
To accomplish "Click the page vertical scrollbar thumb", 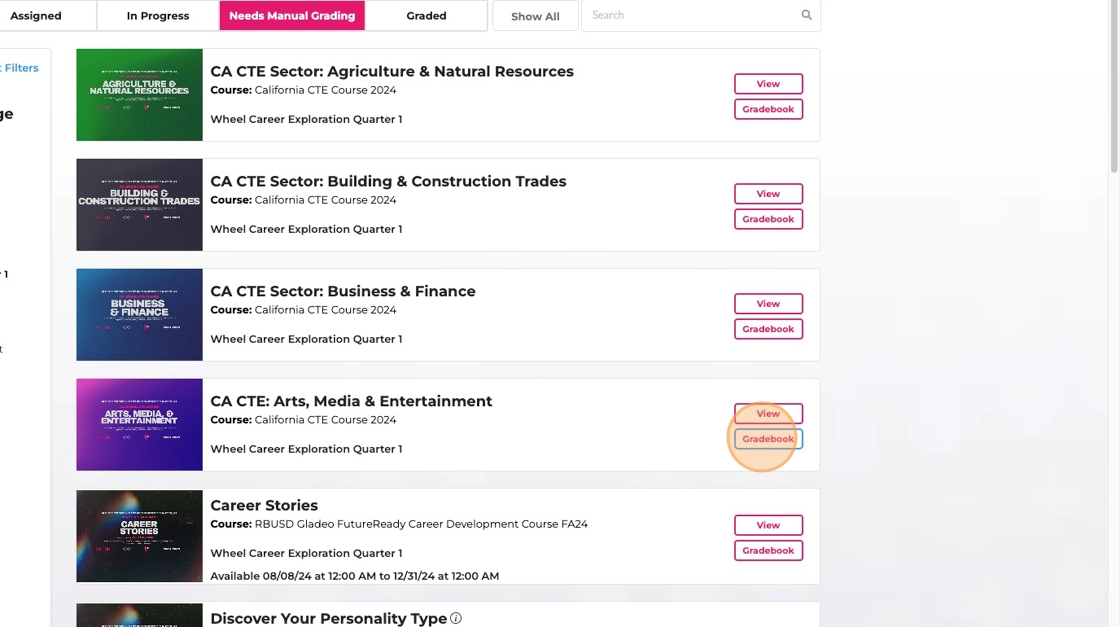I will pyautogui.click(x=1114, y=86).
